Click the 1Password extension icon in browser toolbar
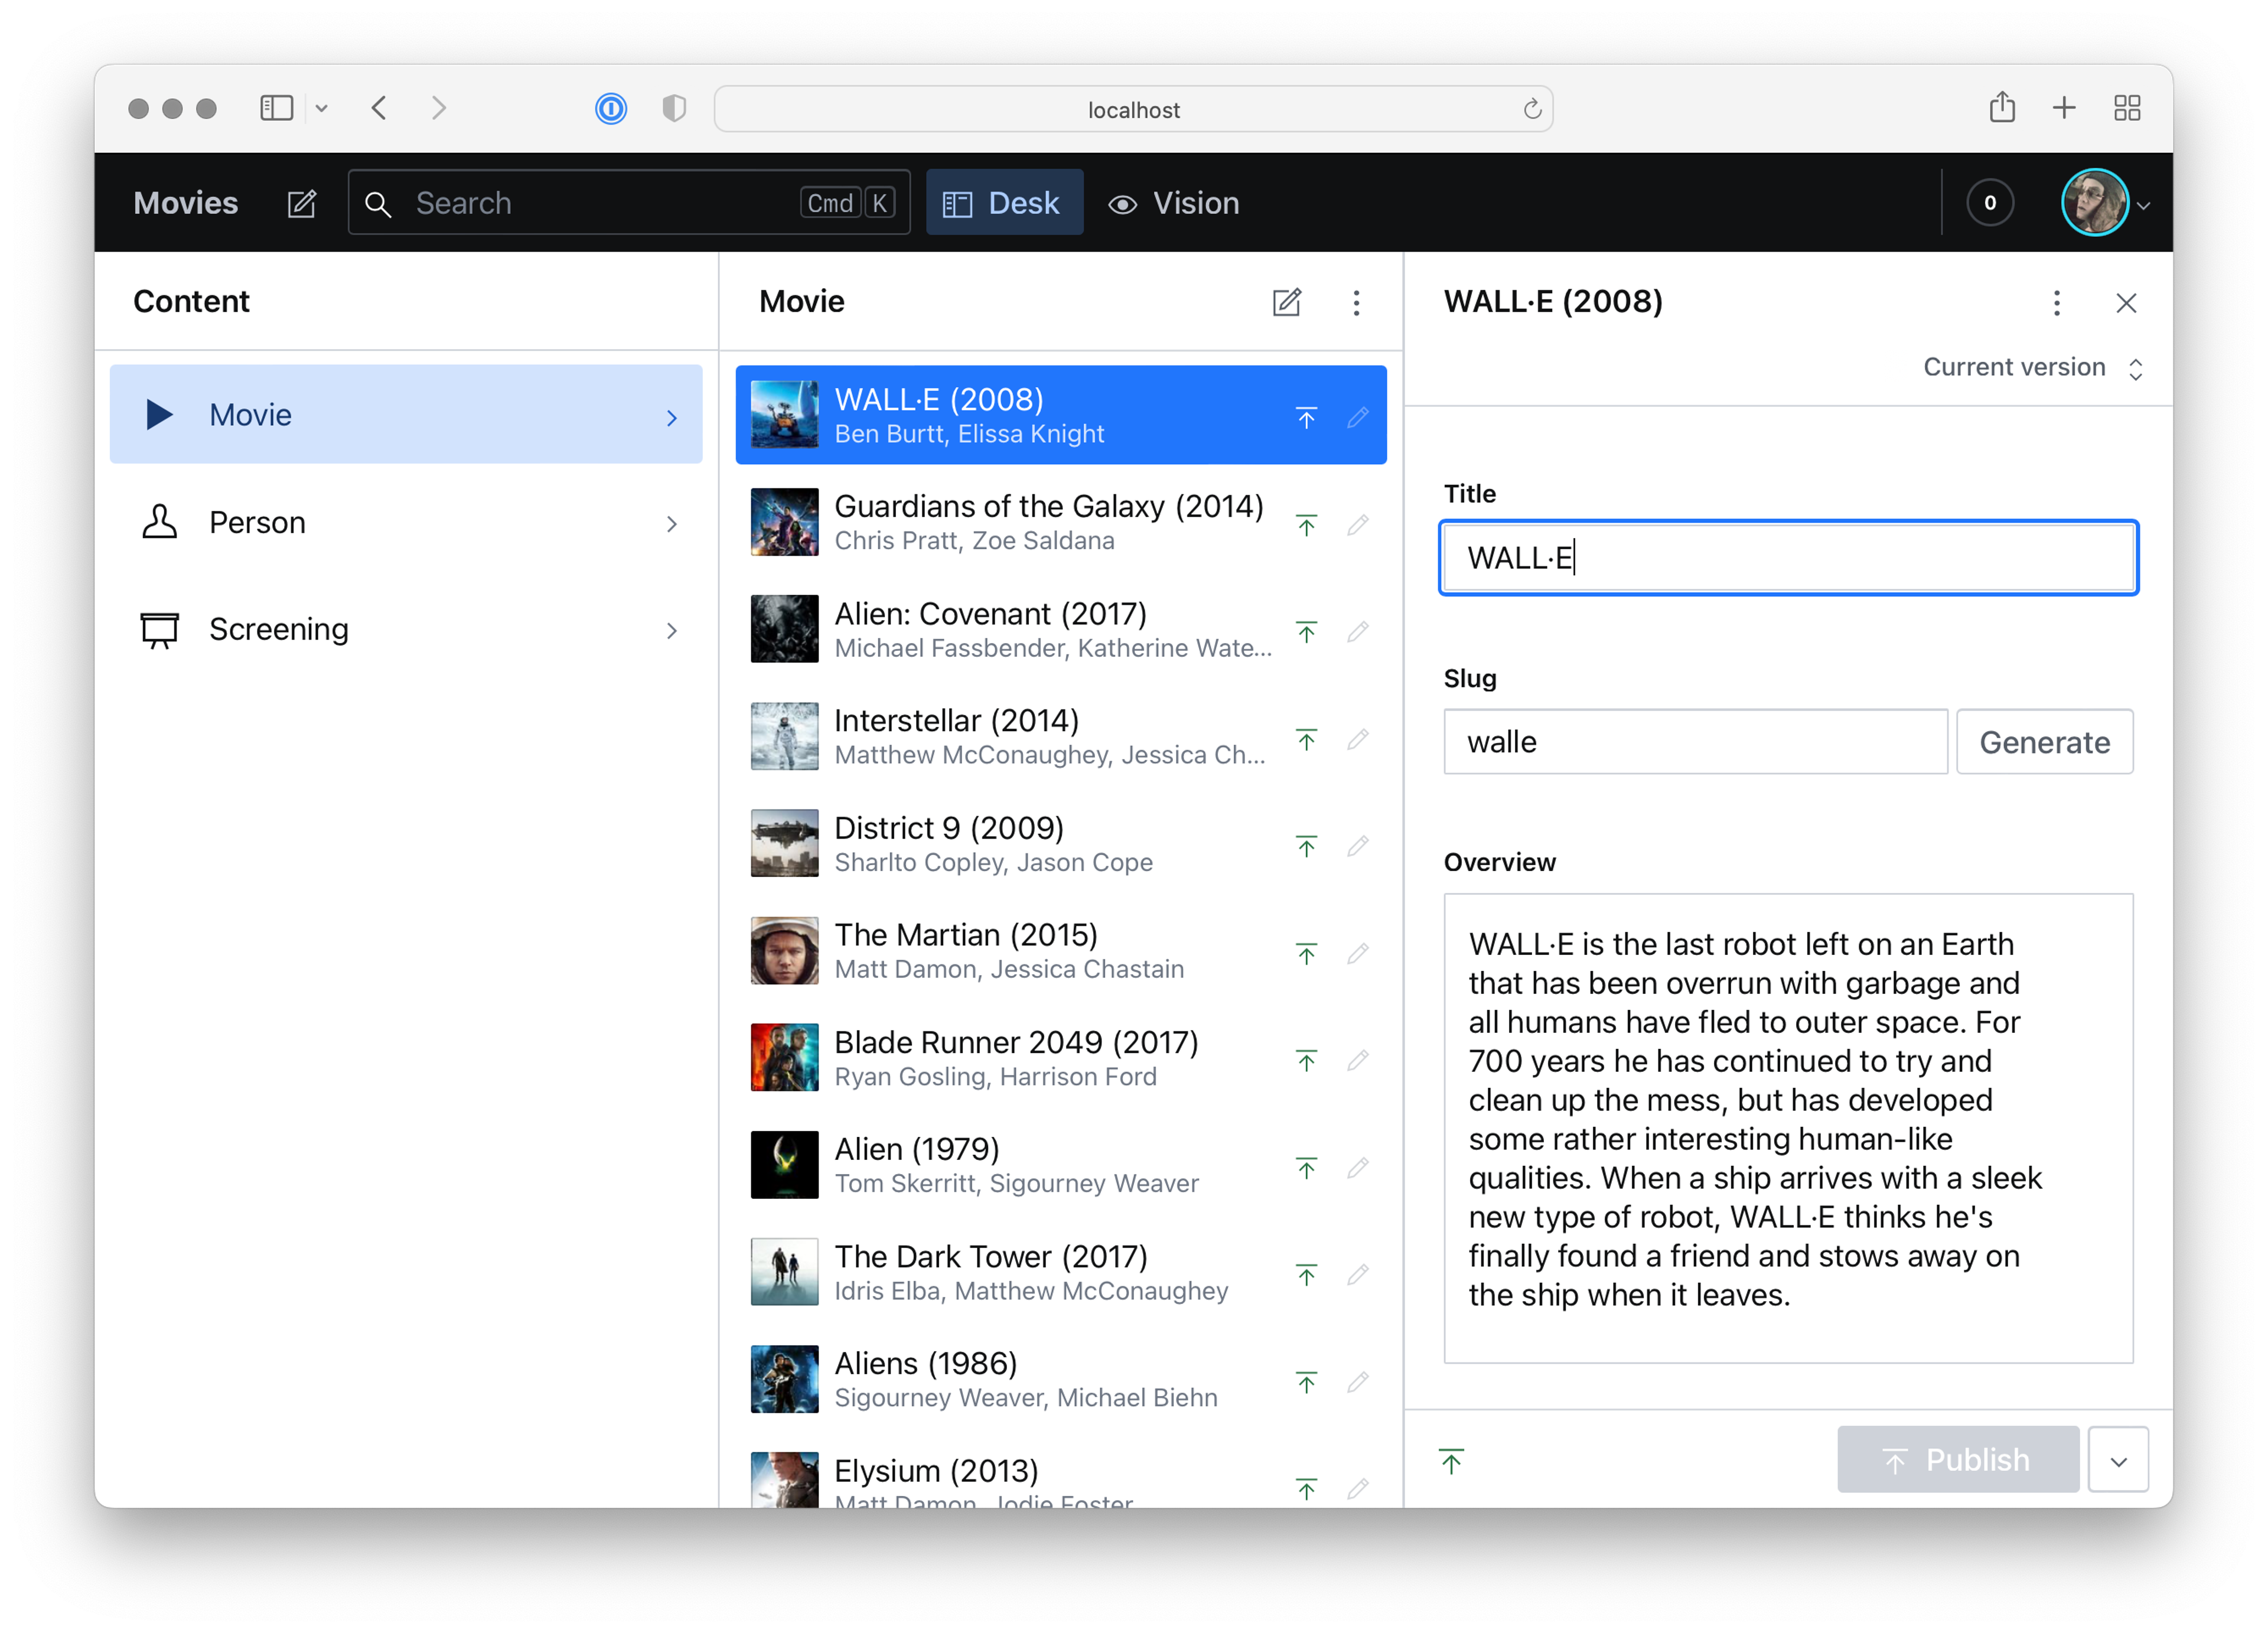Screen dimensions: 2268x1633 point(611,108)
